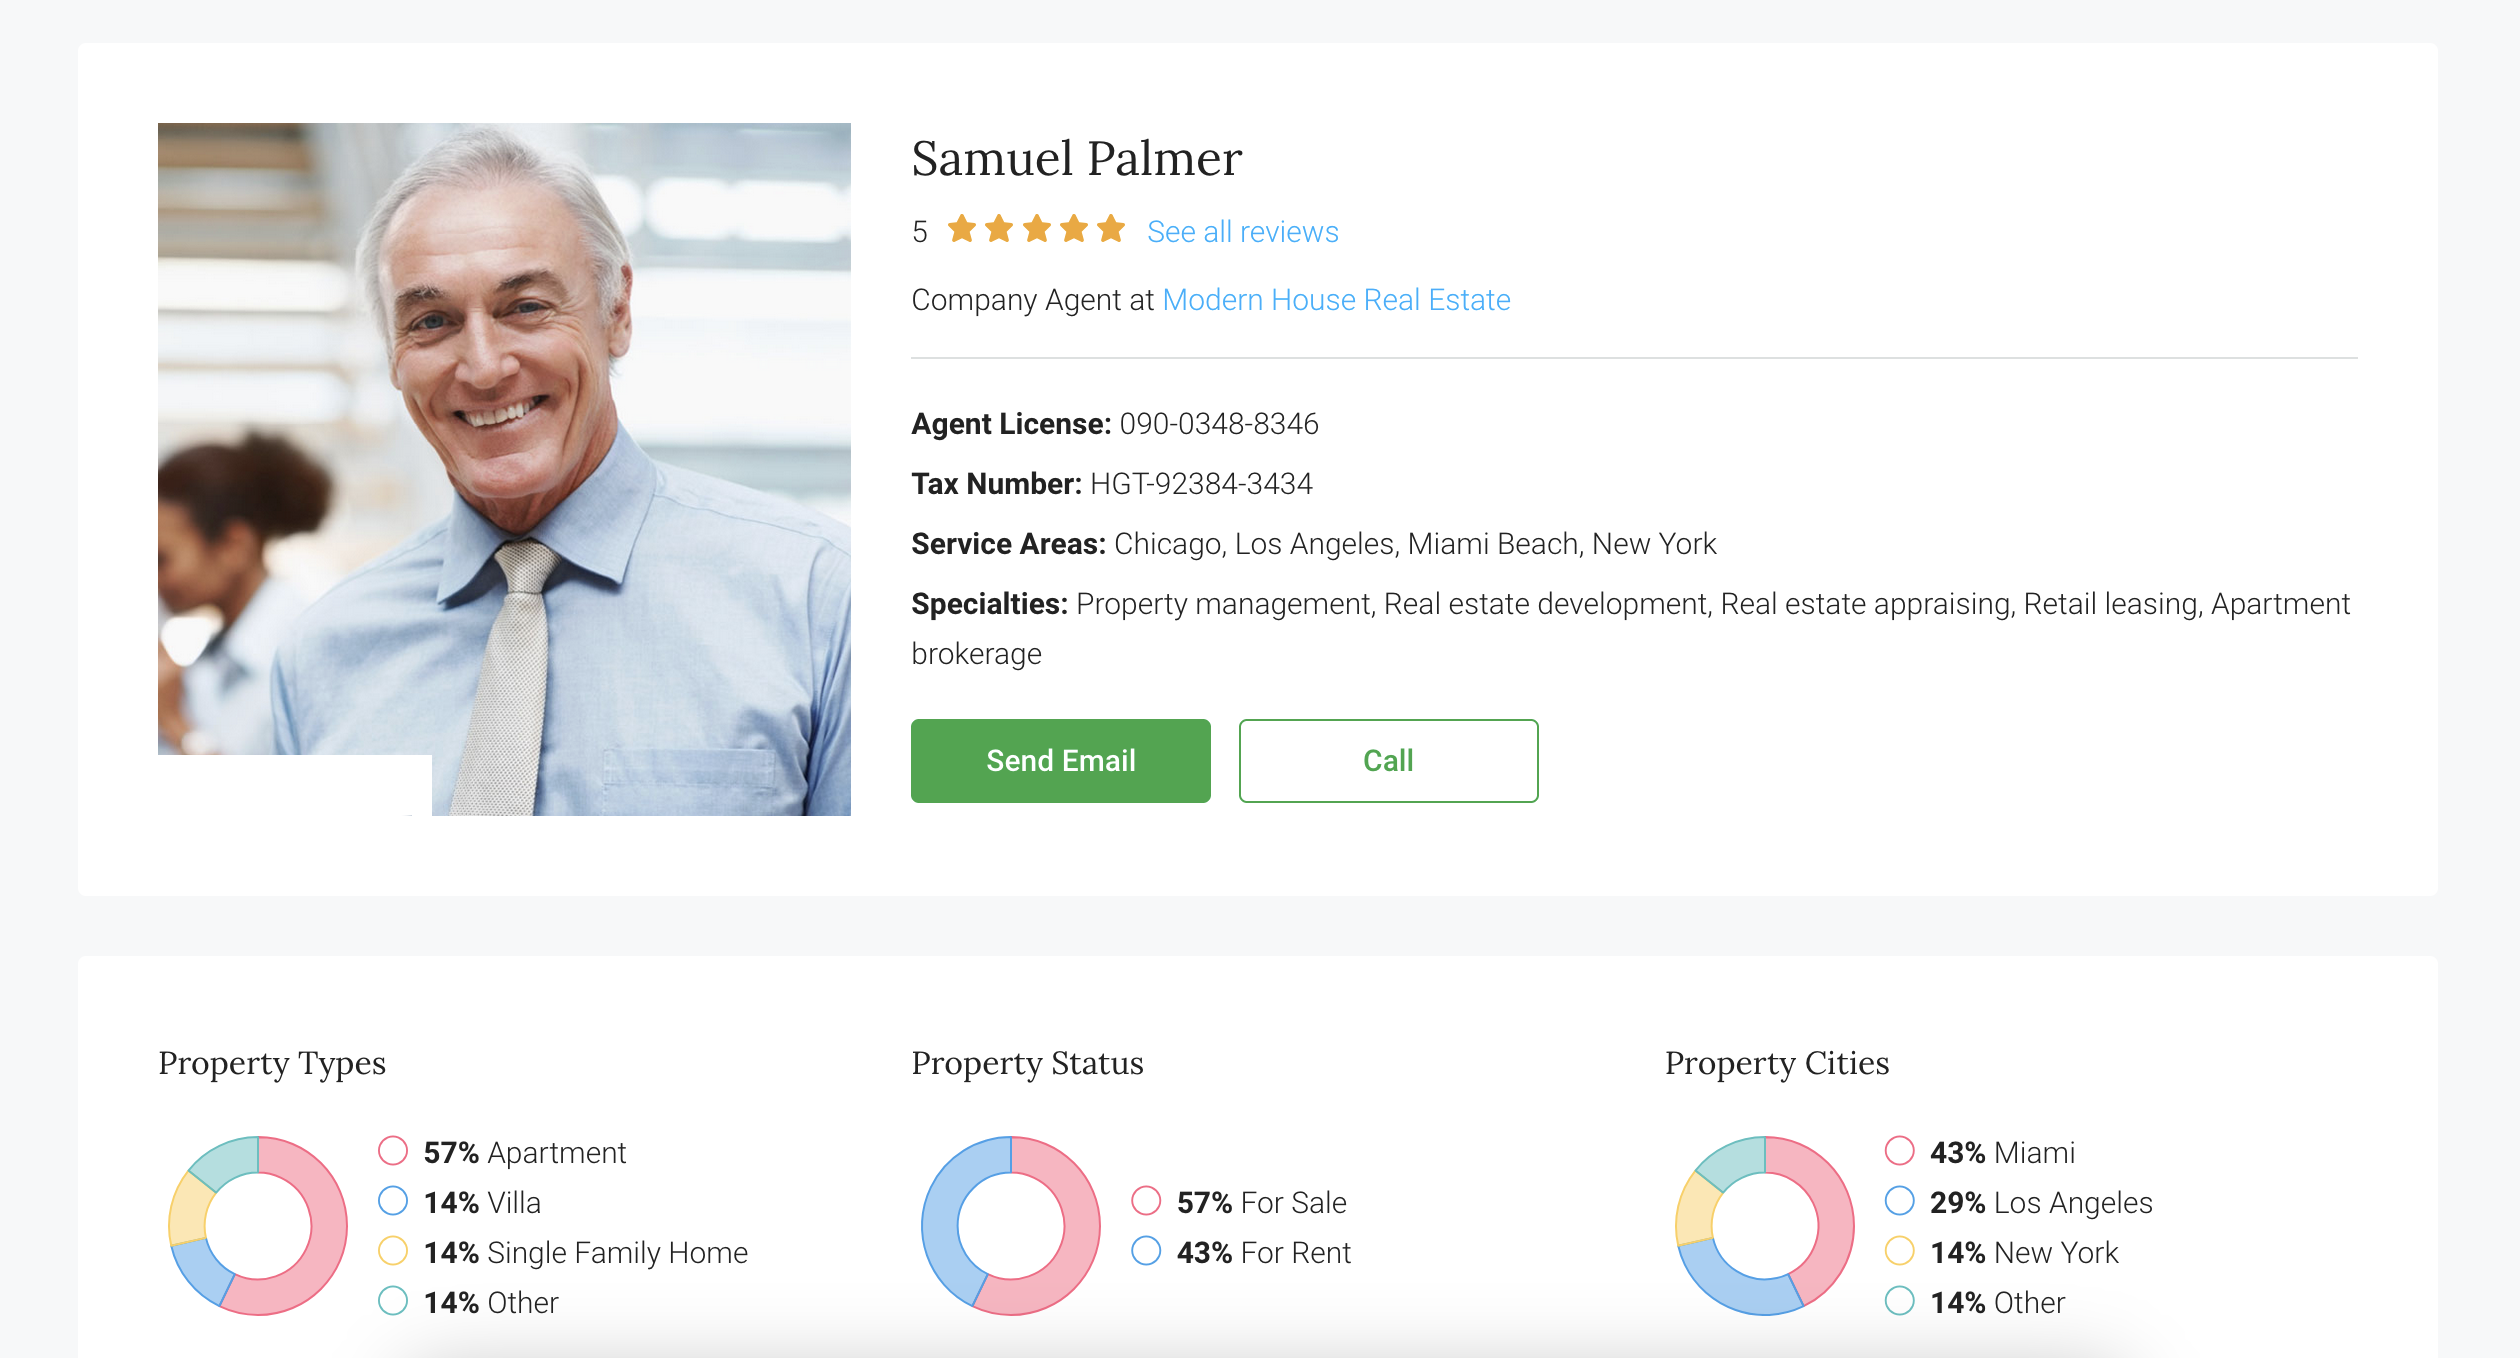Click the fifth rating star

[1111, 230]
